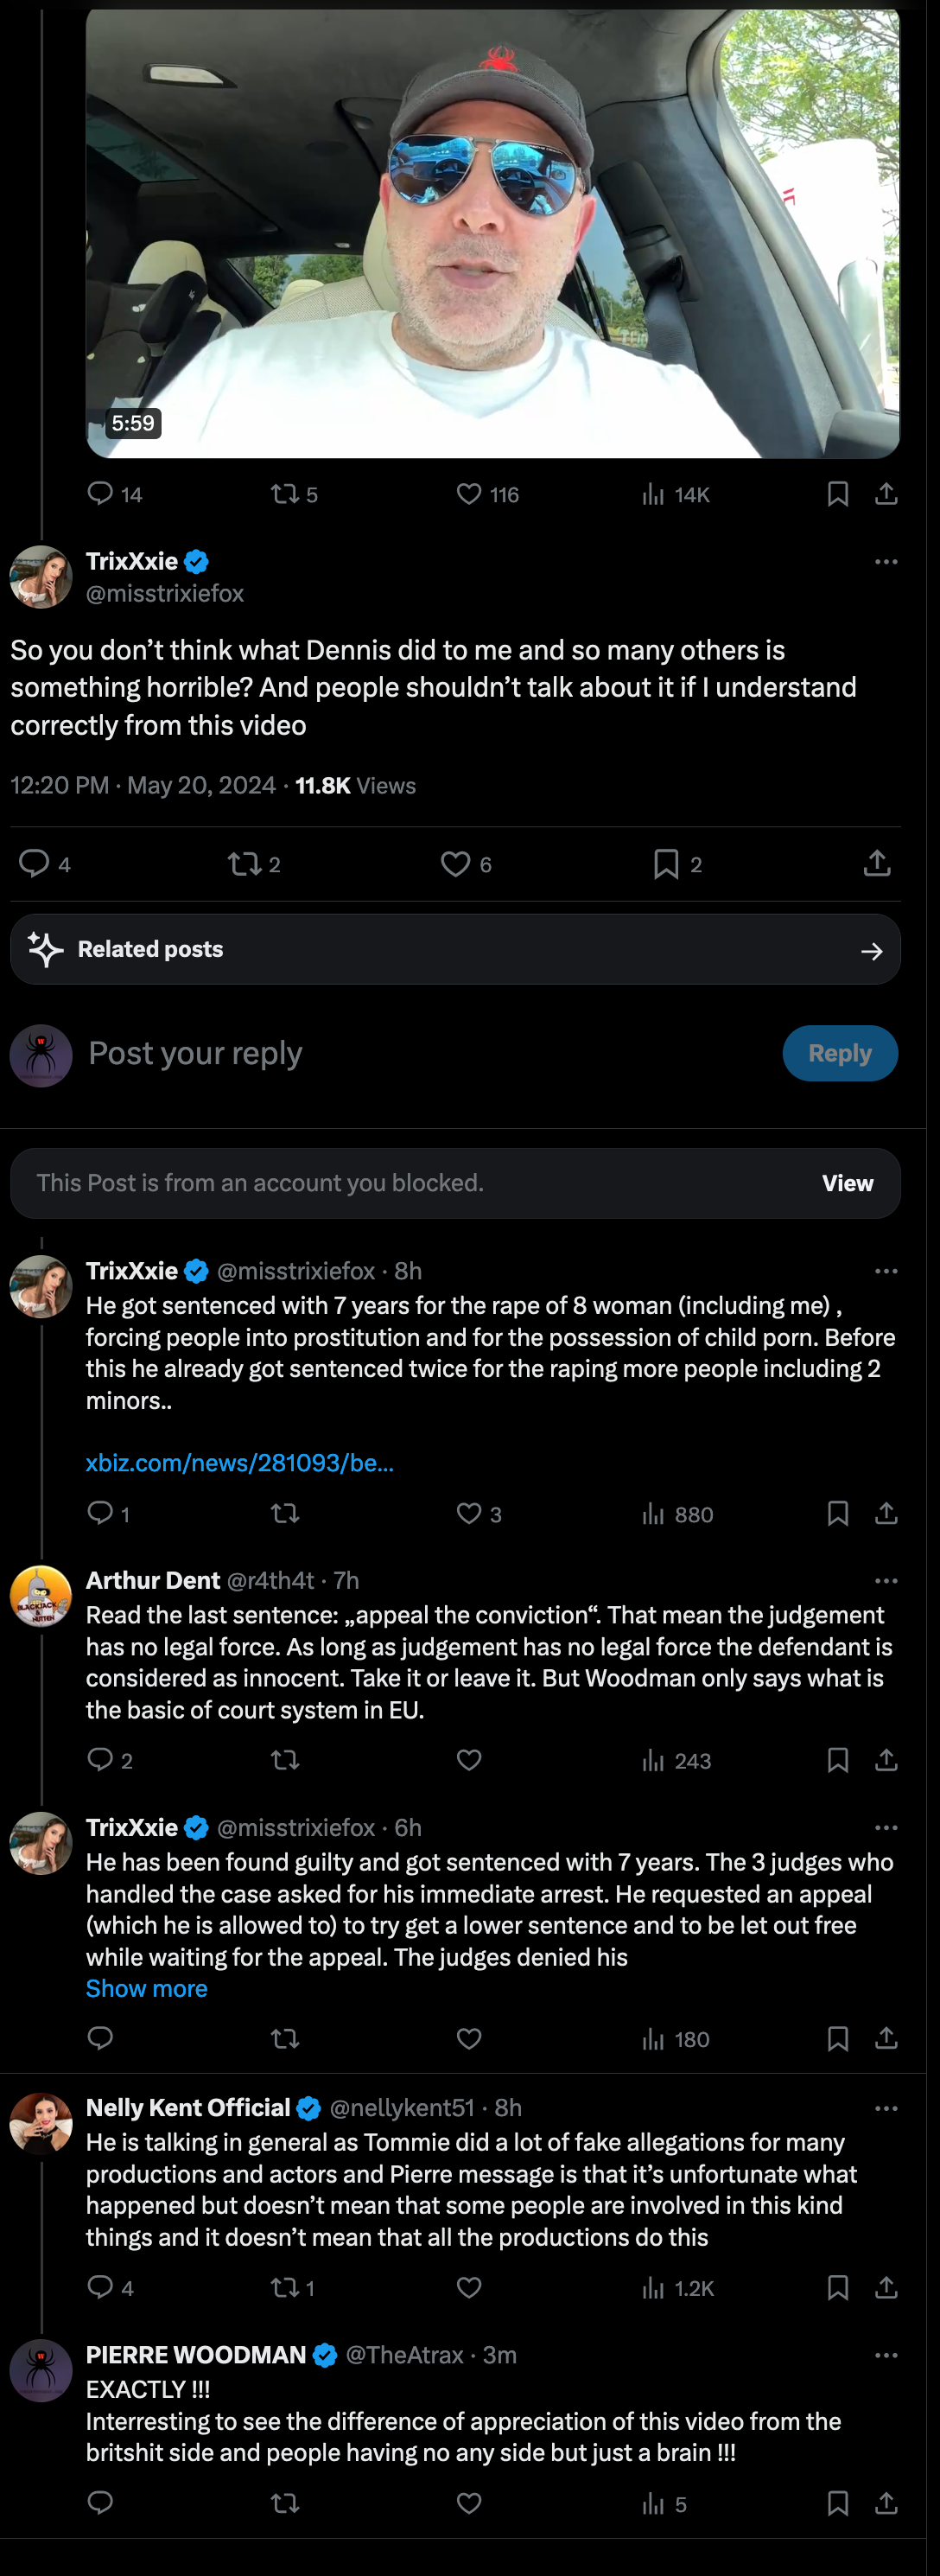Open the xbiz.com news link
The width and height of the screenshot is (940, 2576).
click(x=240, y=1462)
